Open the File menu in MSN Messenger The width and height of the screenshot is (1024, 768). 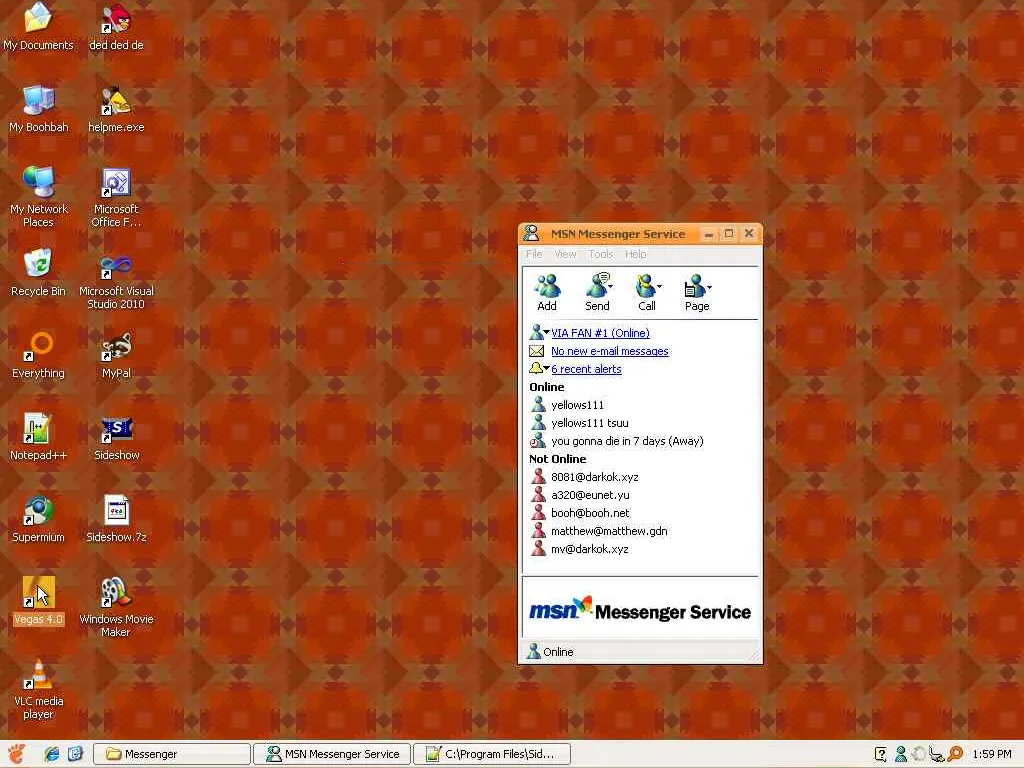(534, 254)
